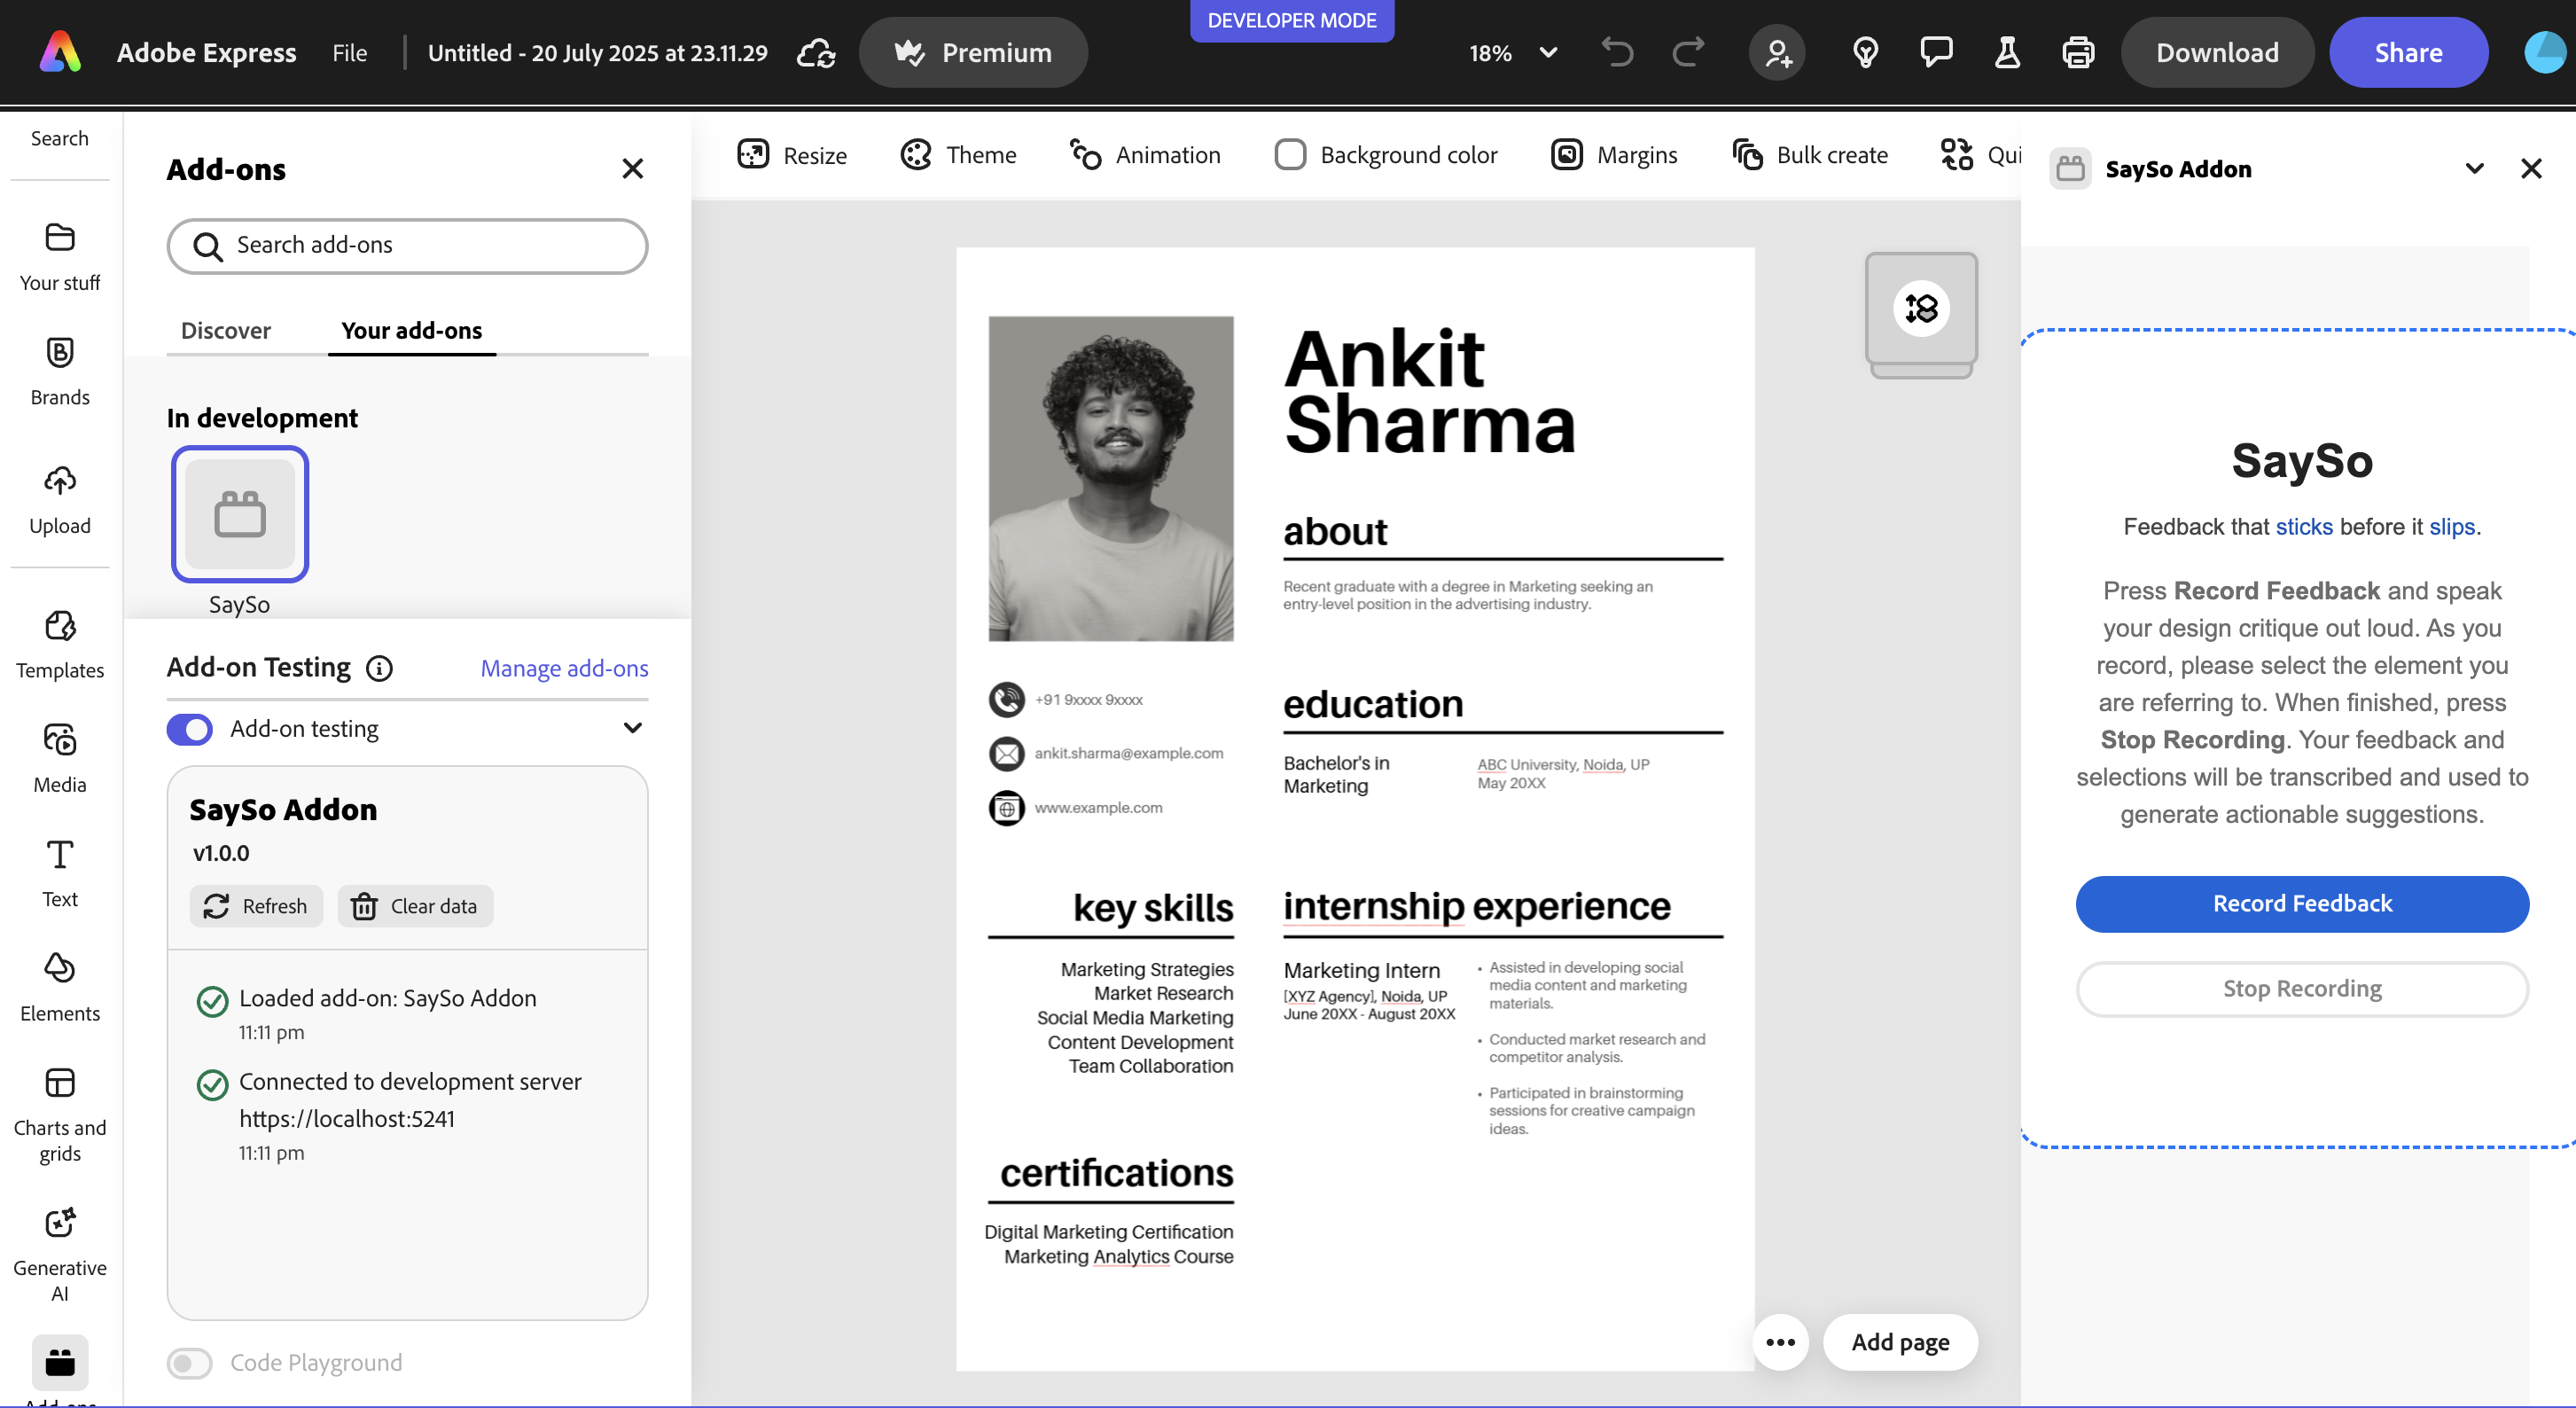Click the invite collaborator icon
The width and height of the screenshot is (2576, 1408).
pos(1777,52)
